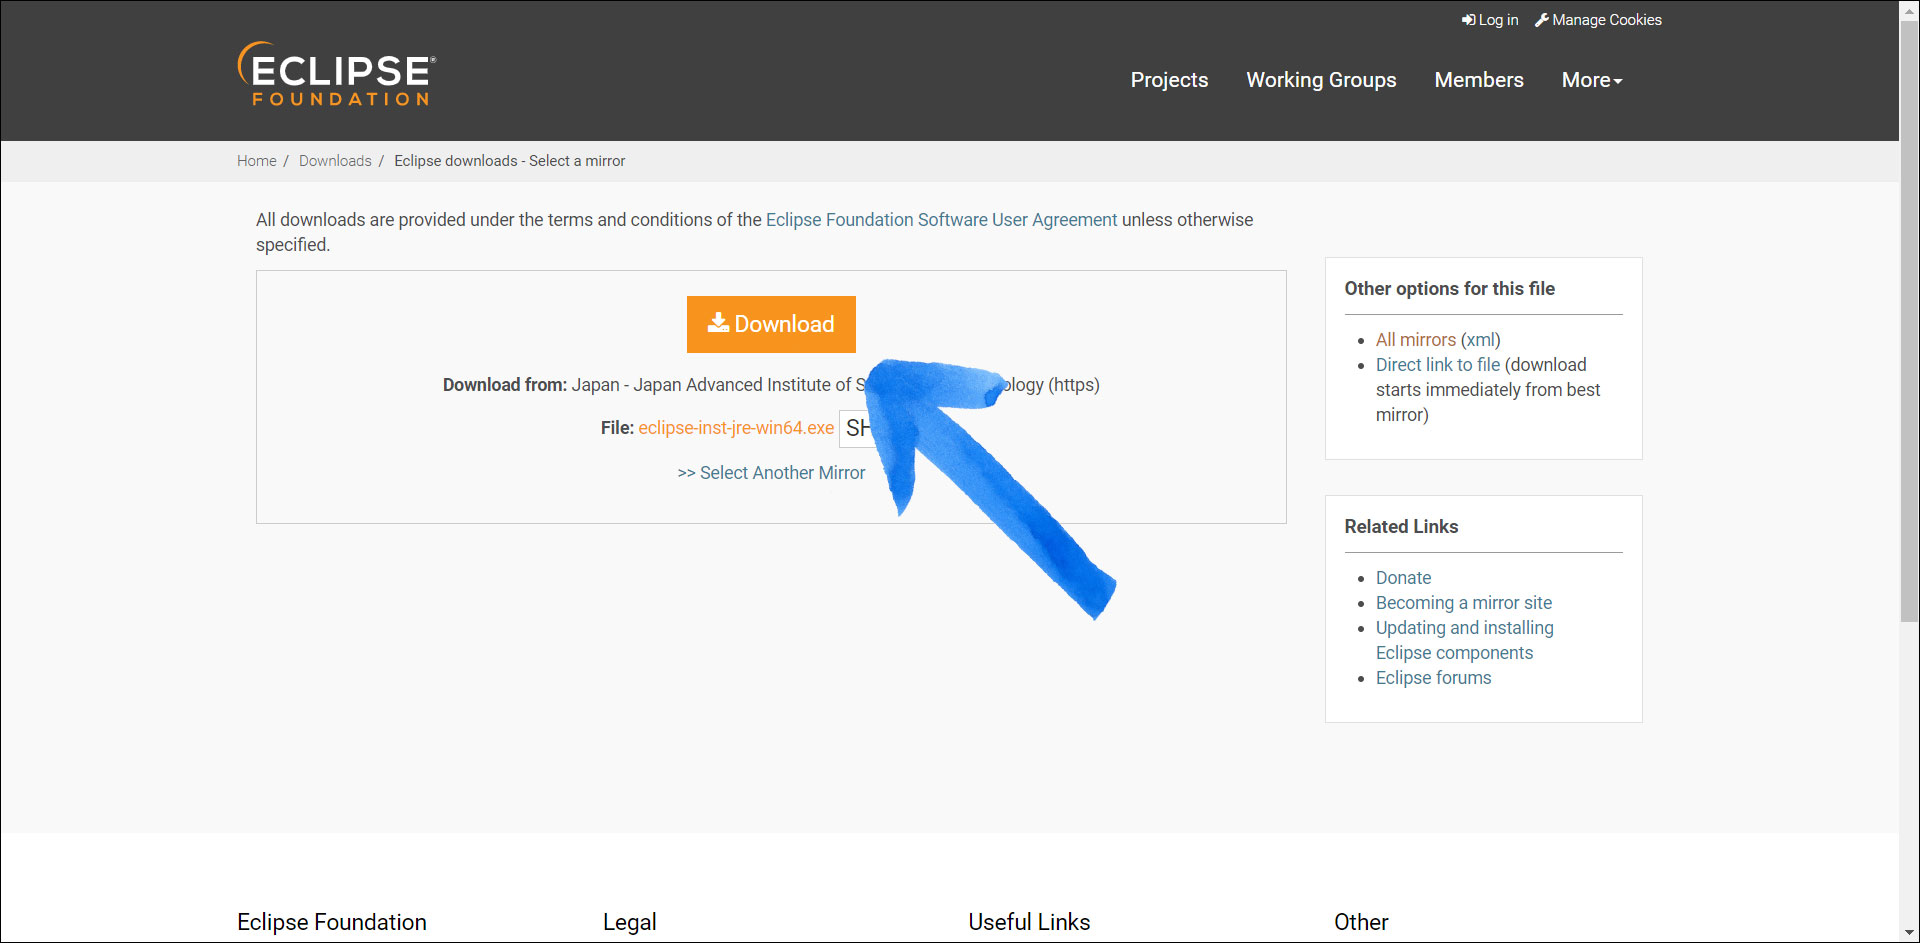Viewport: 1920px width, 943px height.
Task: Click the orange Download button
Action: pos(771,324)
